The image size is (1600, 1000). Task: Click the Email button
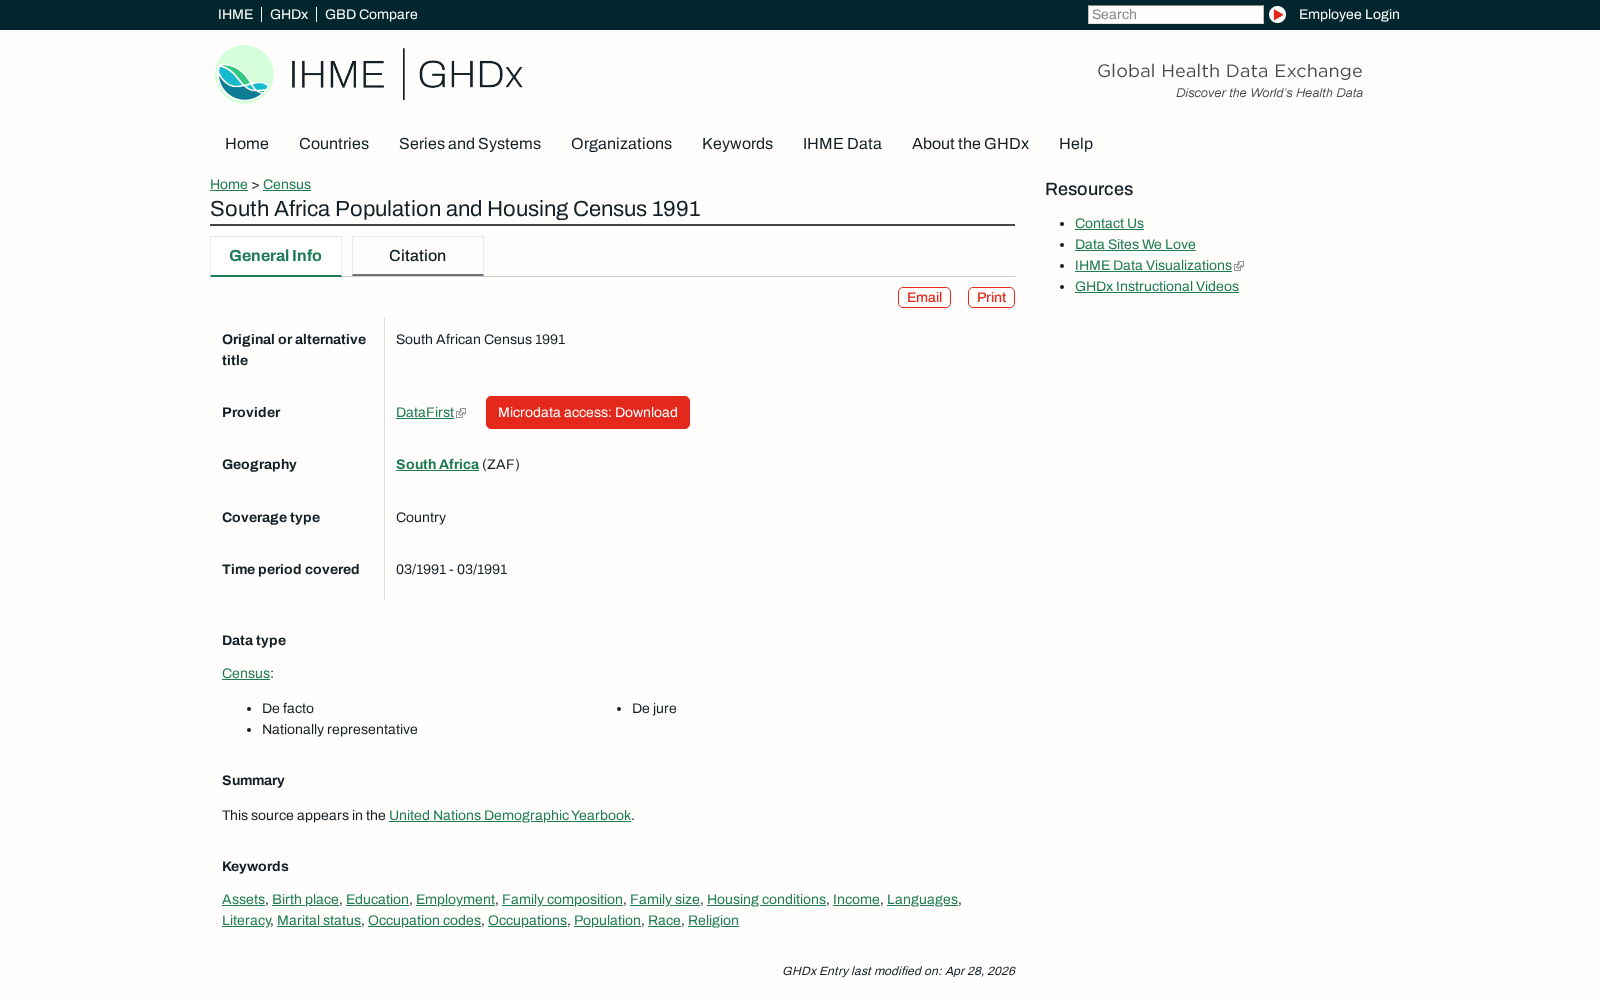924,298
